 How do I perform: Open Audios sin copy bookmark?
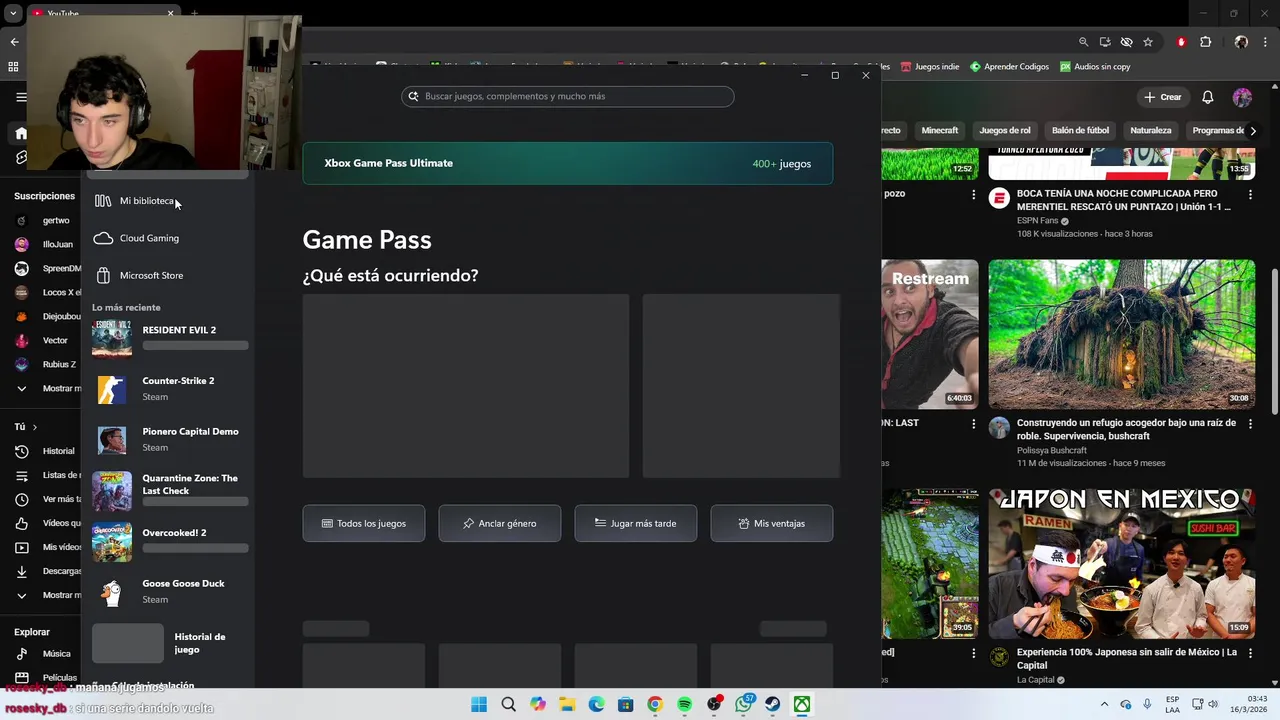[1096, 67]
